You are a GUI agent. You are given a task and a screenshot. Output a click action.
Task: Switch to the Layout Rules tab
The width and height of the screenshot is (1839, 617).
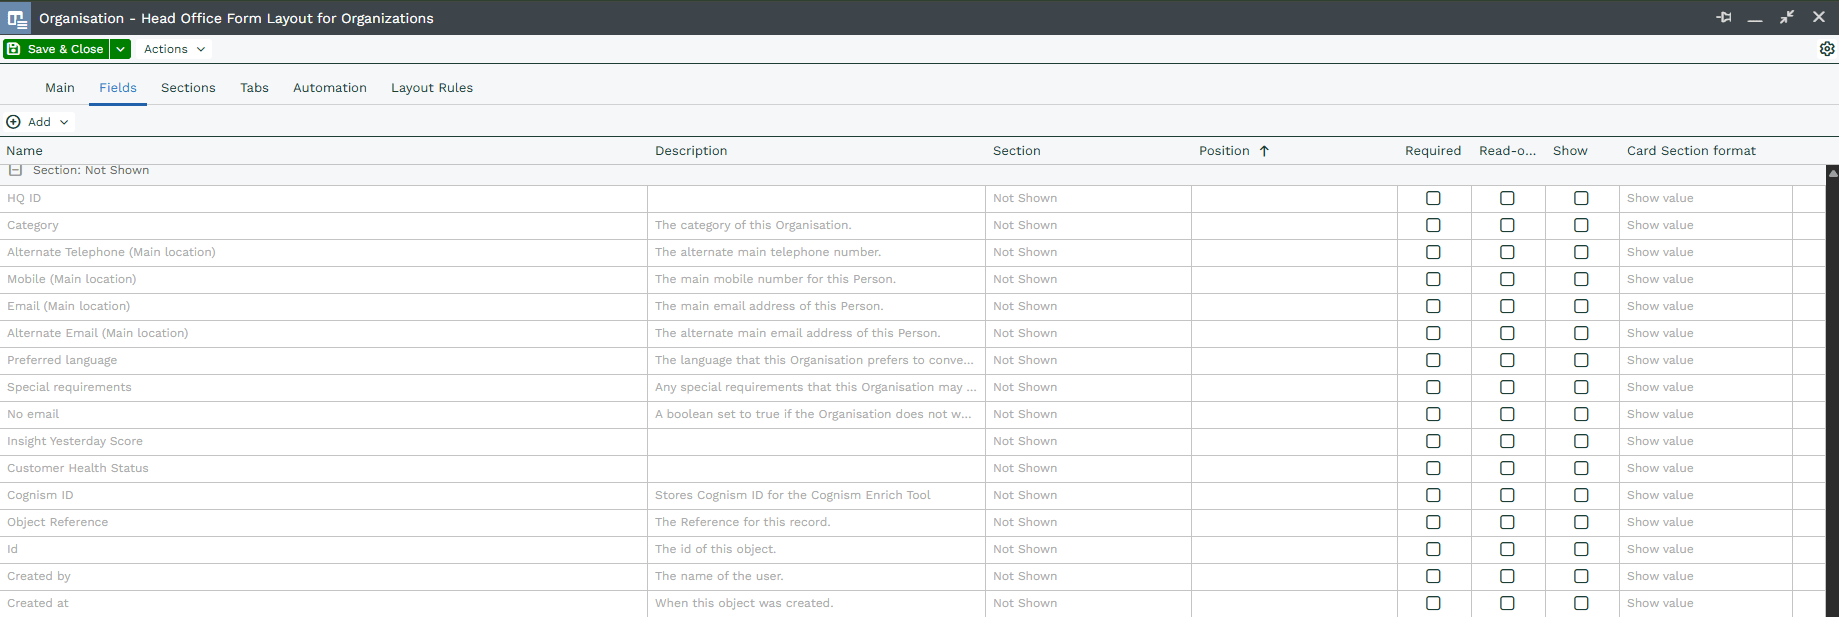click(431, 88)
